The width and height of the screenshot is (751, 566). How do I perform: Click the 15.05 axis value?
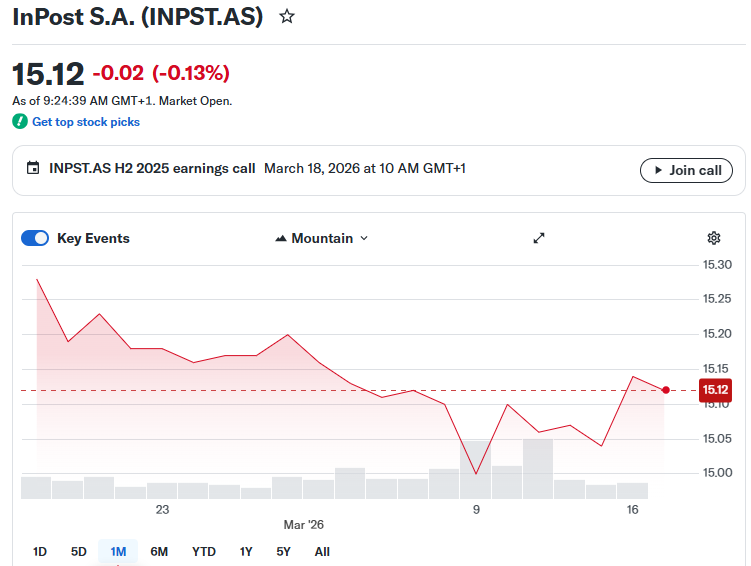point(717,439)
